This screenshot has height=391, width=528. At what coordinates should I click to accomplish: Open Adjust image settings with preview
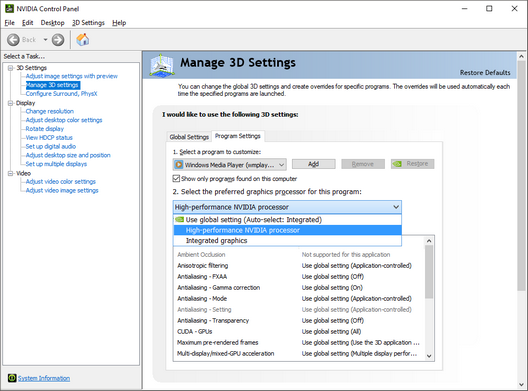click(72, 76)
